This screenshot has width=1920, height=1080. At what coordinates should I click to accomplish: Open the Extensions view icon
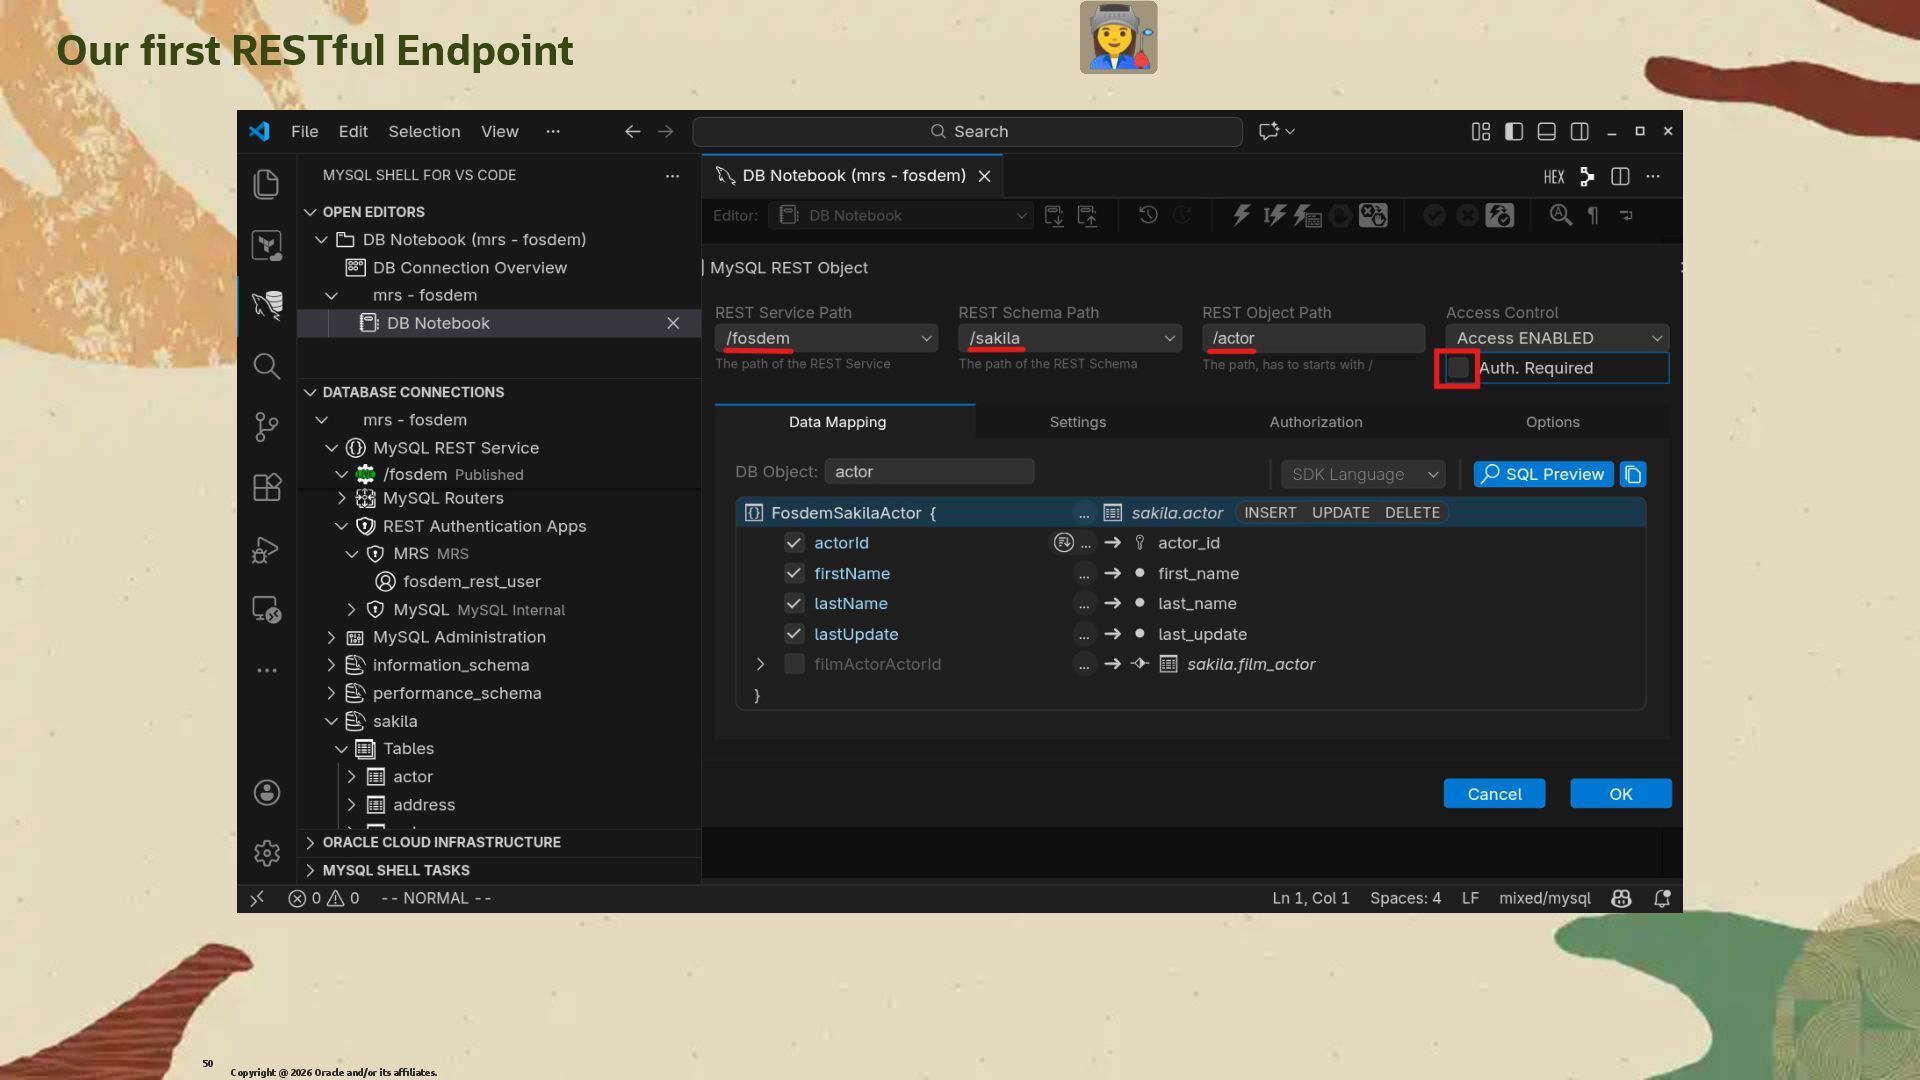click(x=266, y=488)
